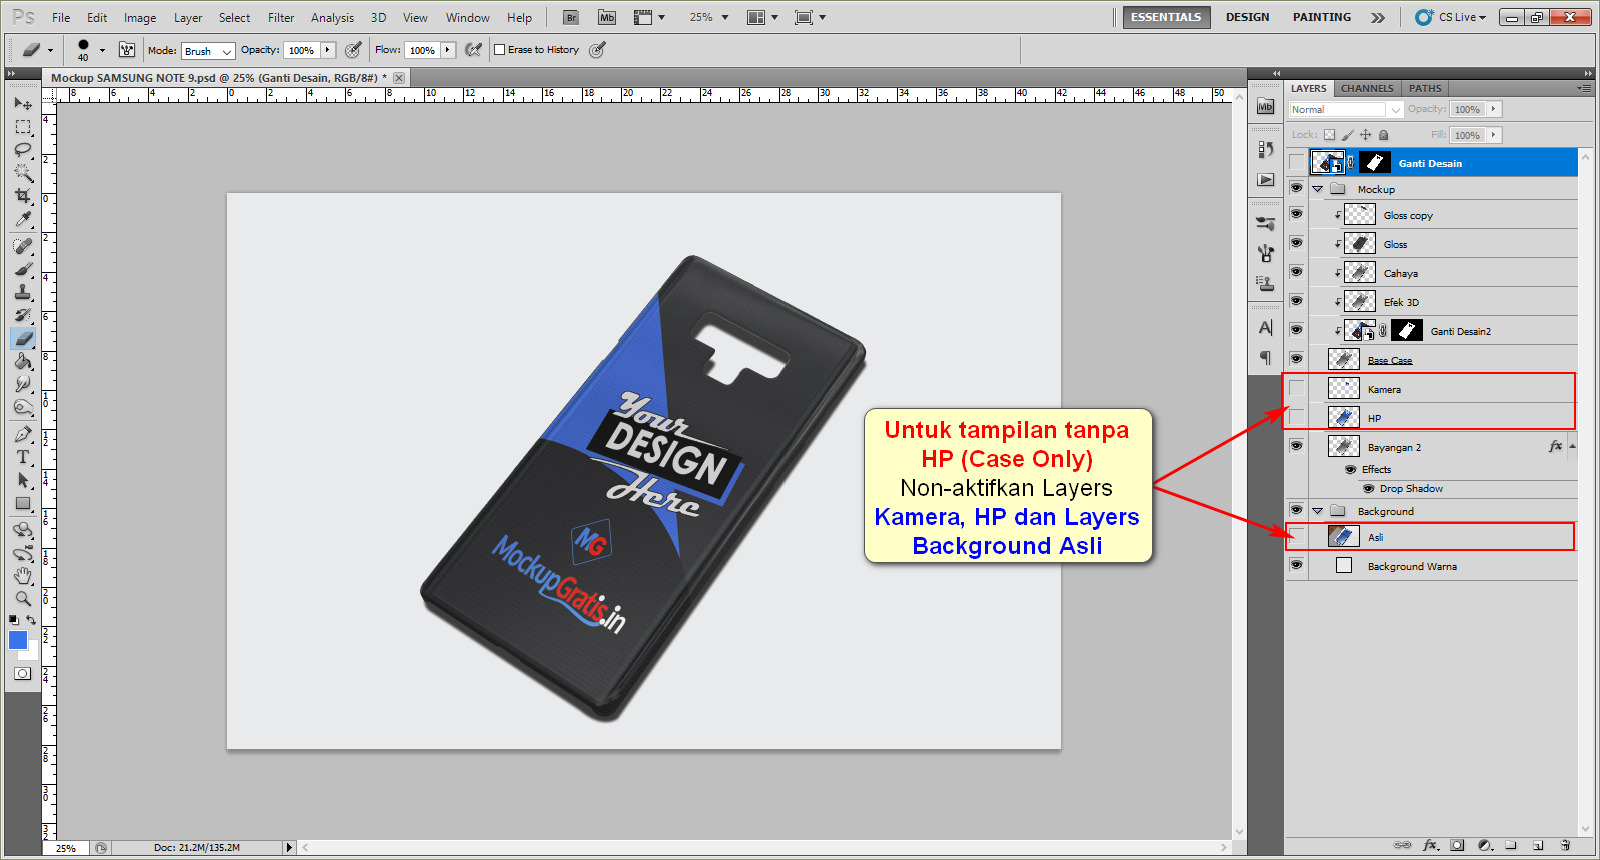Launch Adobe Bridge from menu bar
This screenshot has height=860, width=1600.
point(571,17)
